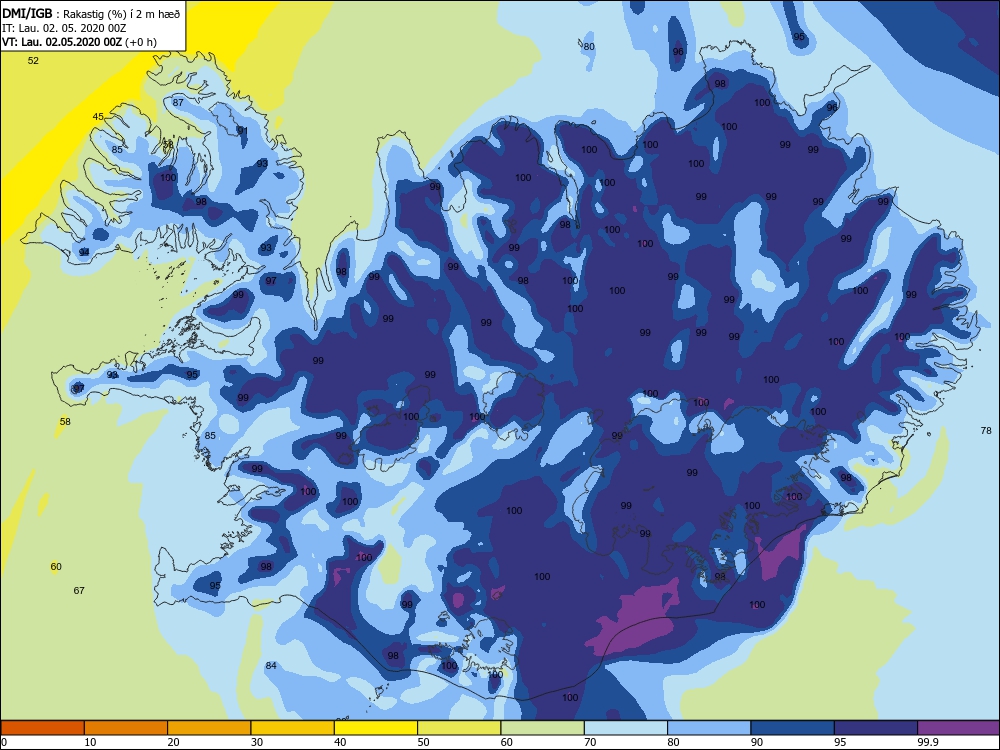Screen dimensions: 1000x750
Task: Click the '45' humidity value on map
Action: click(98, 117)
